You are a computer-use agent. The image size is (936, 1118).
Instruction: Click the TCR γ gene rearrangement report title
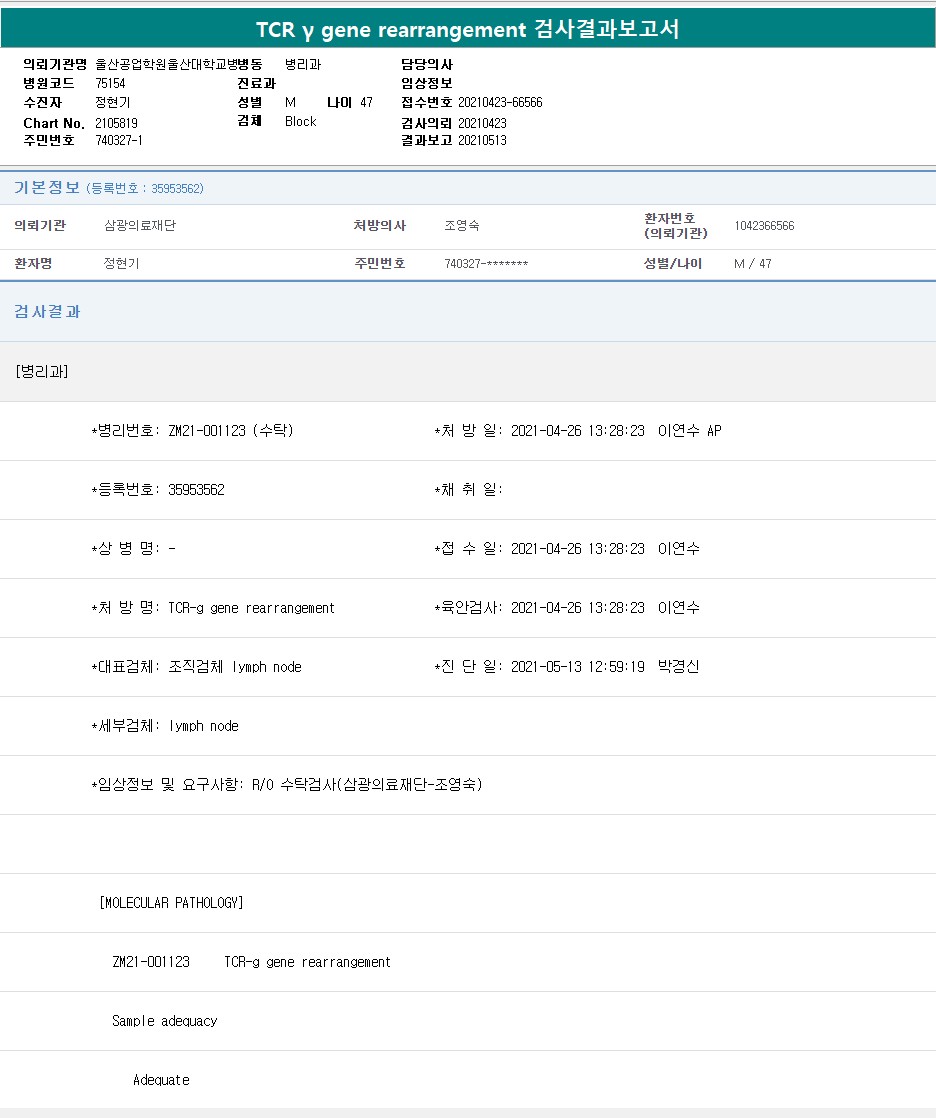(467, 29)
